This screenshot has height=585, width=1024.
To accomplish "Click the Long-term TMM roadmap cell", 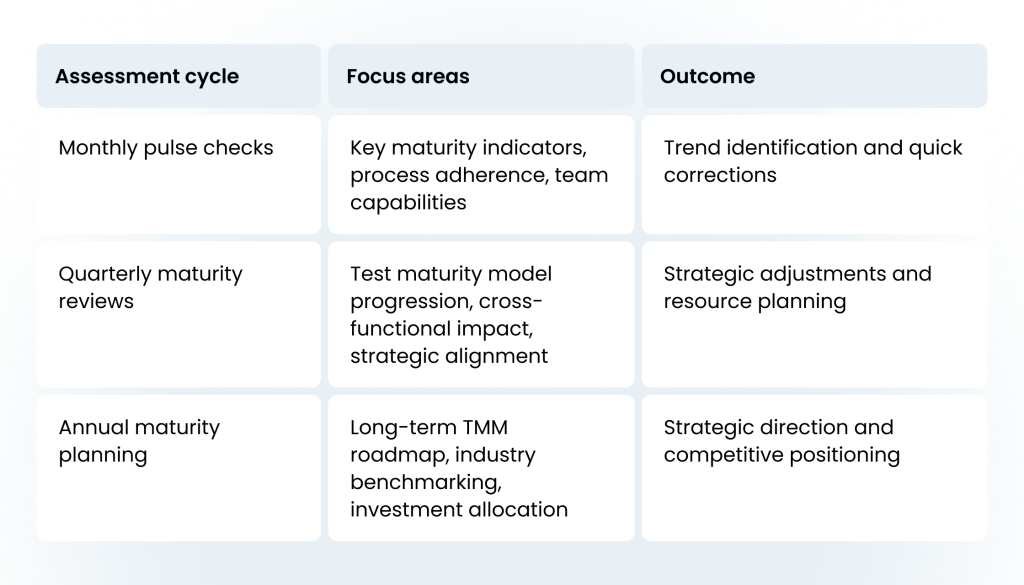I will click(481, 467).
